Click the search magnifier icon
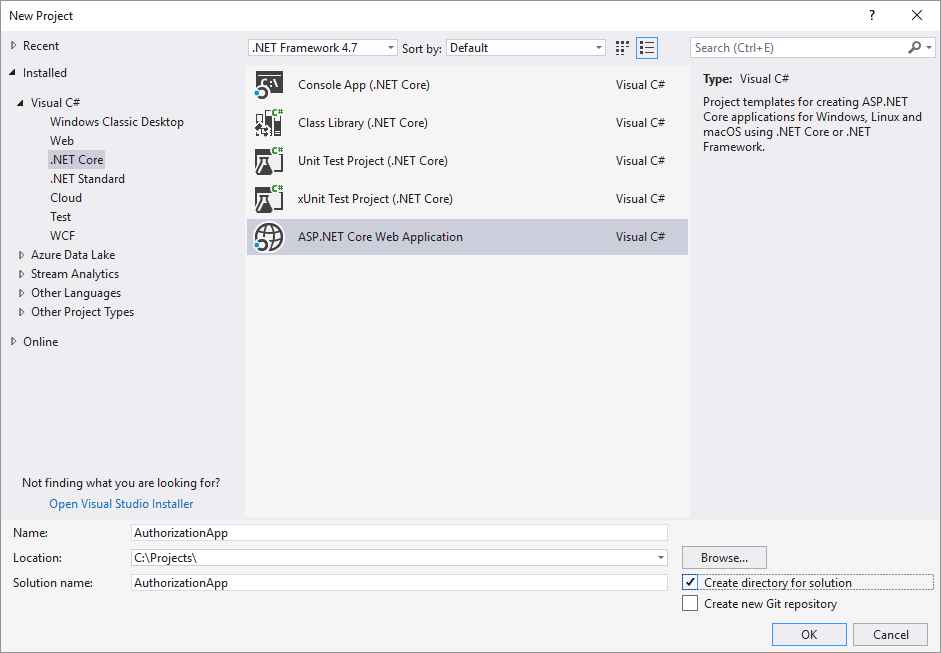941x653 pixels. pos(914,47)
